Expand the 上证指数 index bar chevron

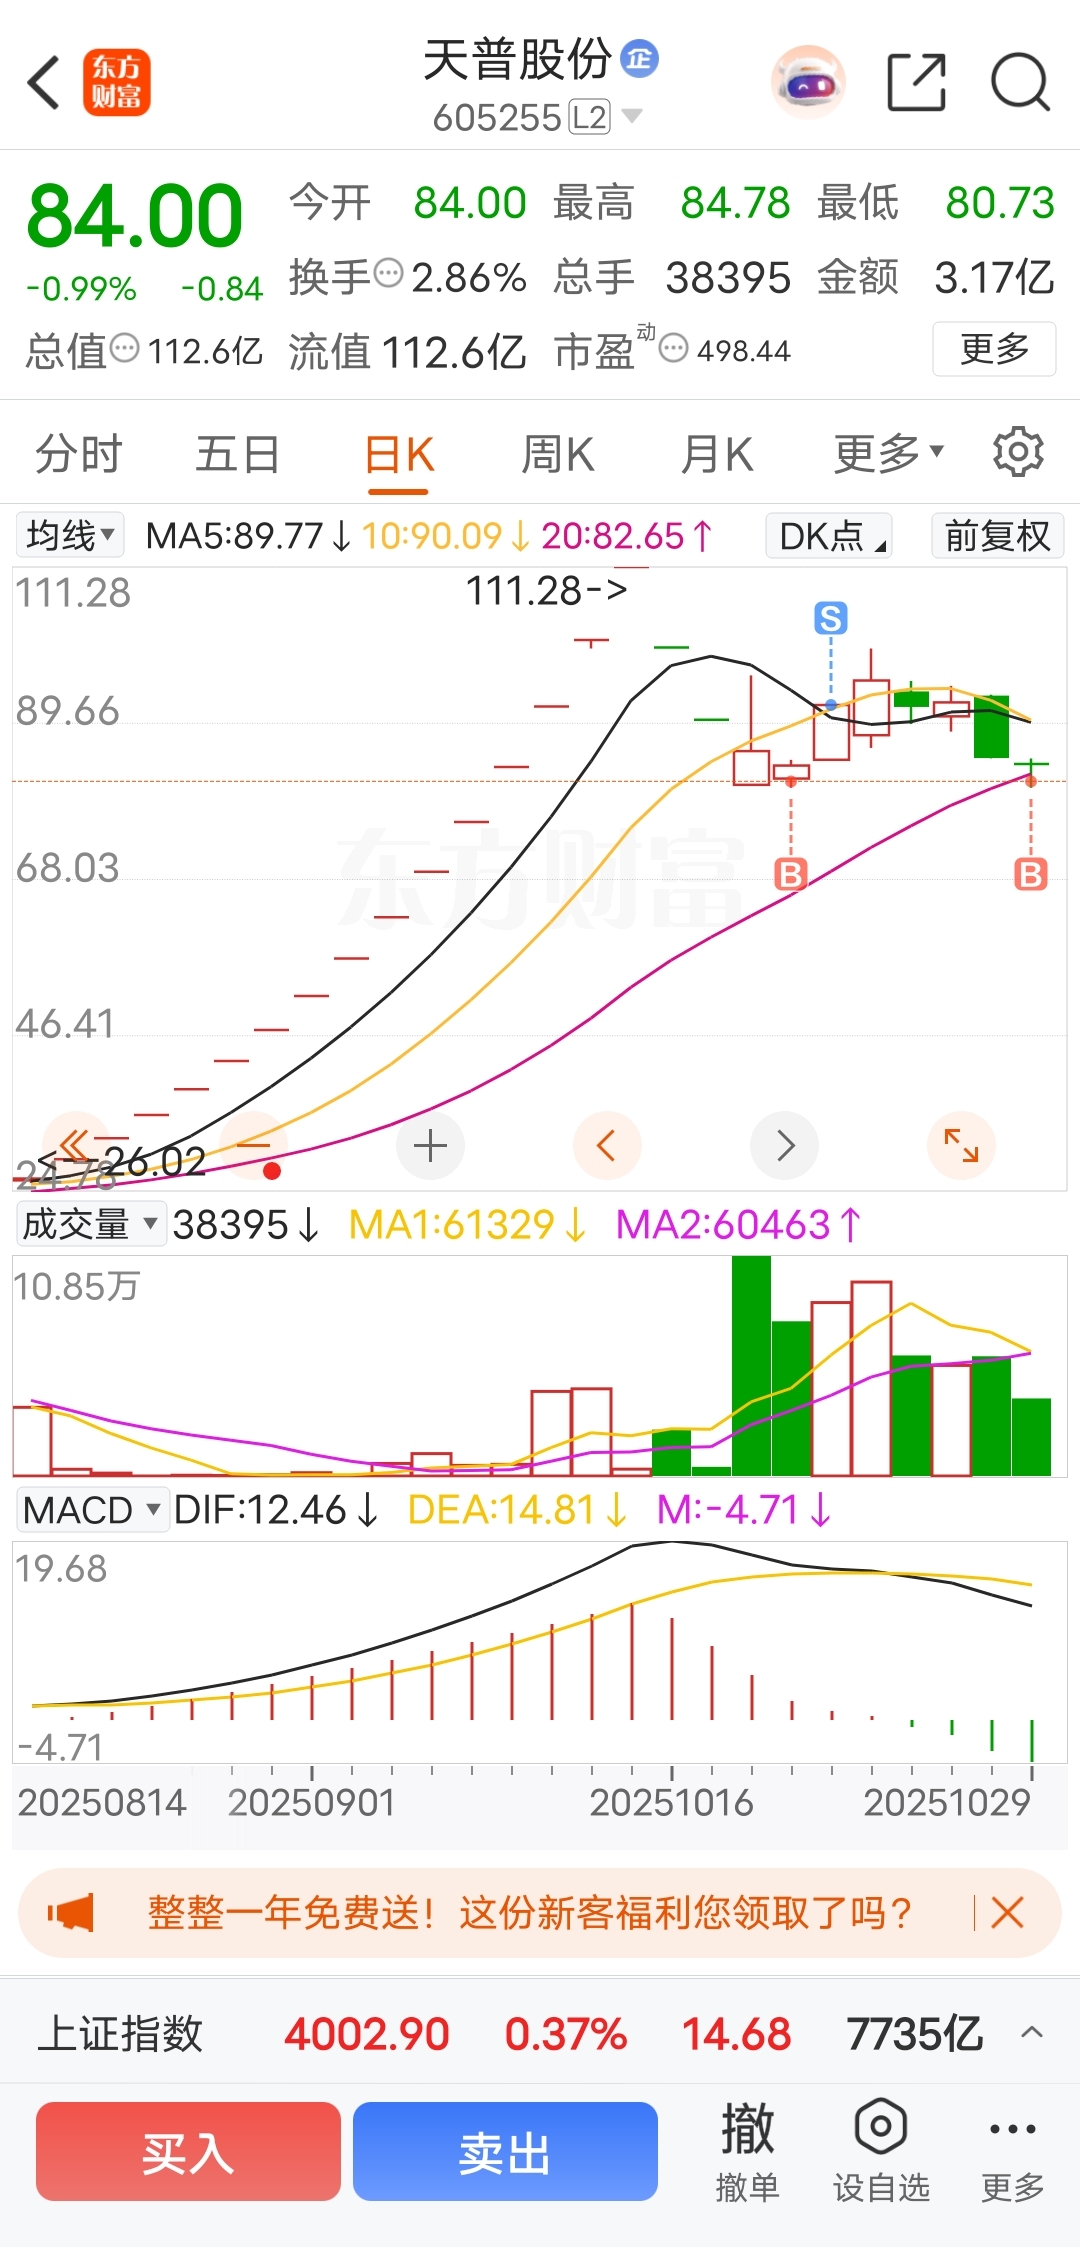[1032, 2032]
